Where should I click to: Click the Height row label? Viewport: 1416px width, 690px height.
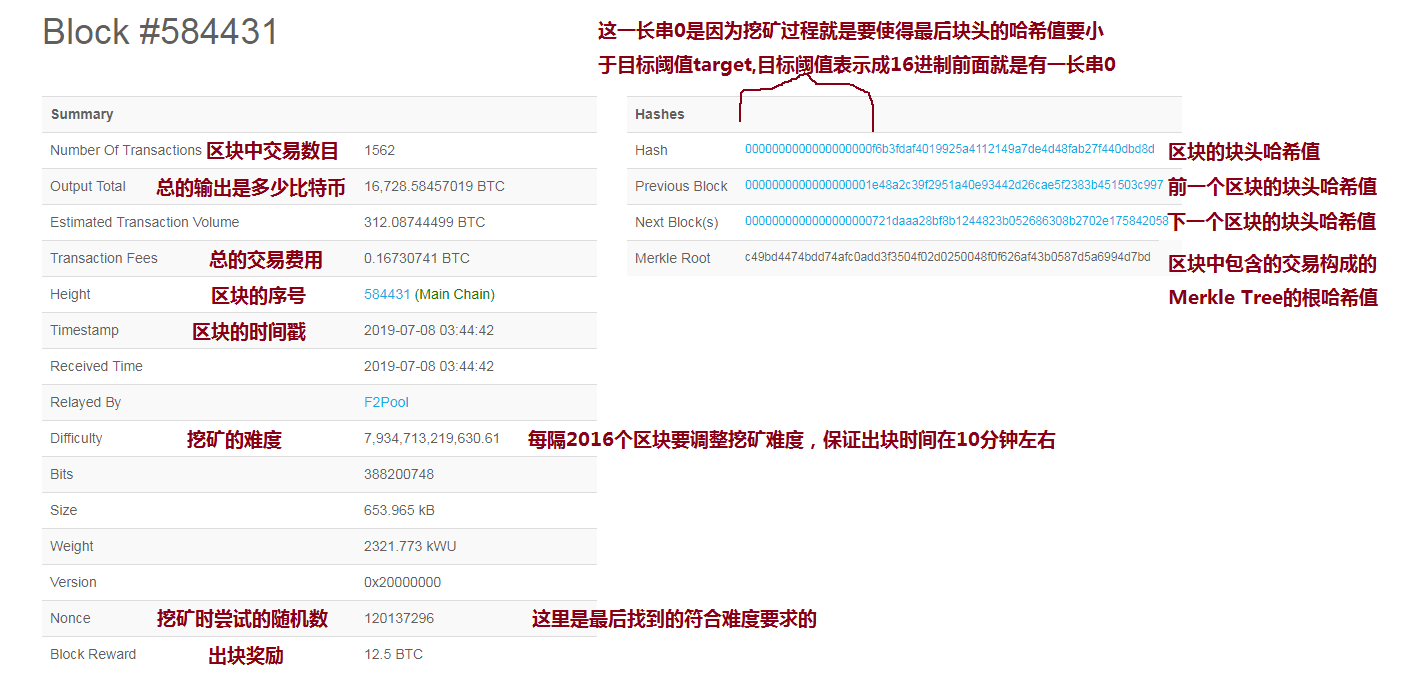pyautogui.click(x=70, y=294)
